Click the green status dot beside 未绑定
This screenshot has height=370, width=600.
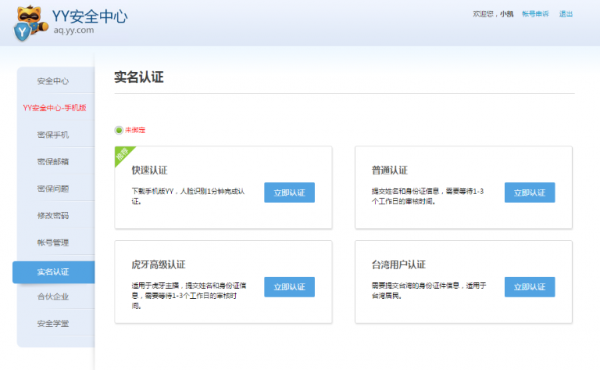click(119, 130)
